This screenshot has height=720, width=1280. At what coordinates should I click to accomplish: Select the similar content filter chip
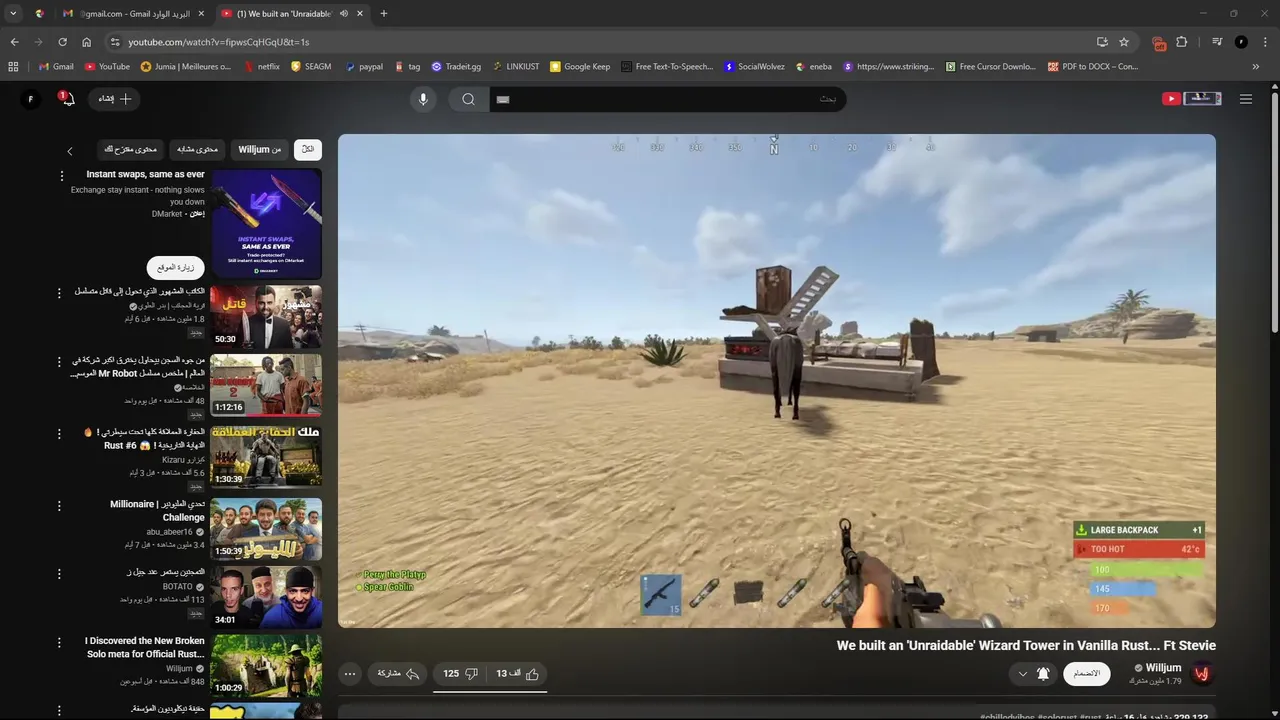point(197,149)
